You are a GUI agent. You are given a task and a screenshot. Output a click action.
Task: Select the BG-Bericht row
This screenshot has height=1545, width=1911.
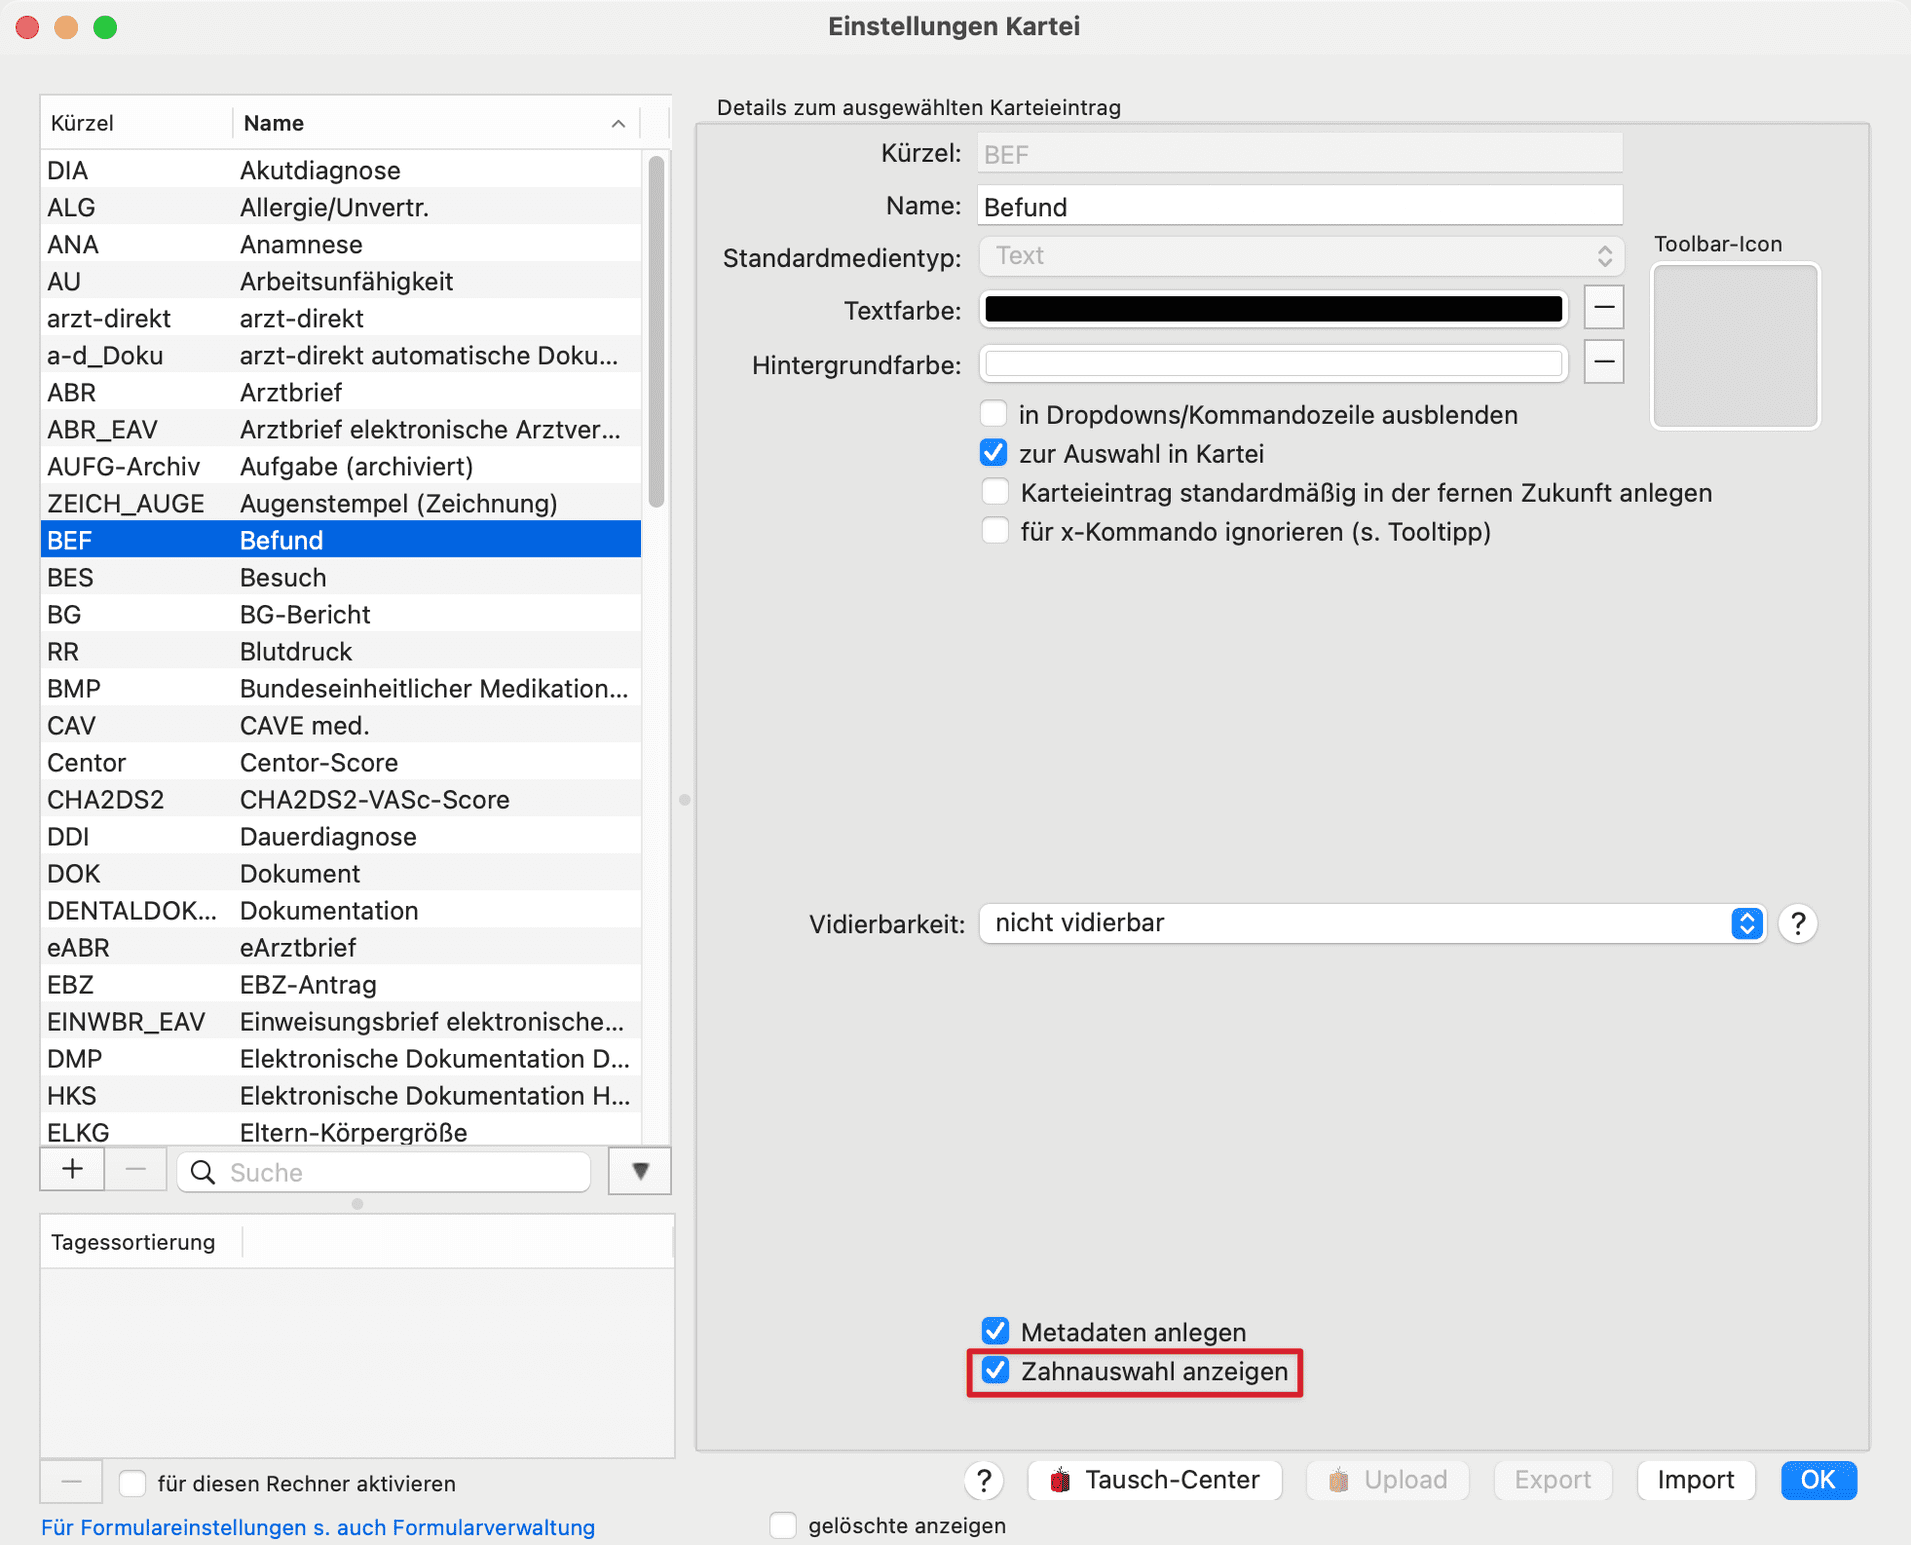340,614
